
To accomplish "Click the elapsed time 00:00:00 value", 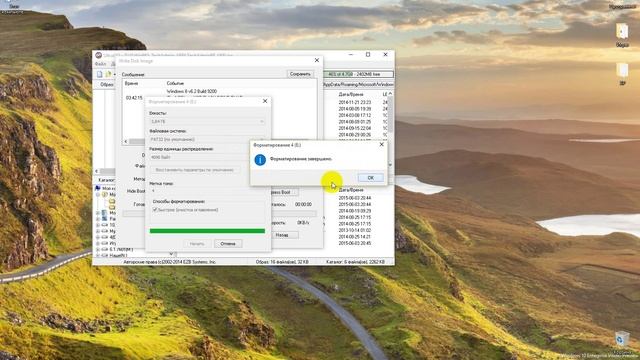I will tap(303, 204).
